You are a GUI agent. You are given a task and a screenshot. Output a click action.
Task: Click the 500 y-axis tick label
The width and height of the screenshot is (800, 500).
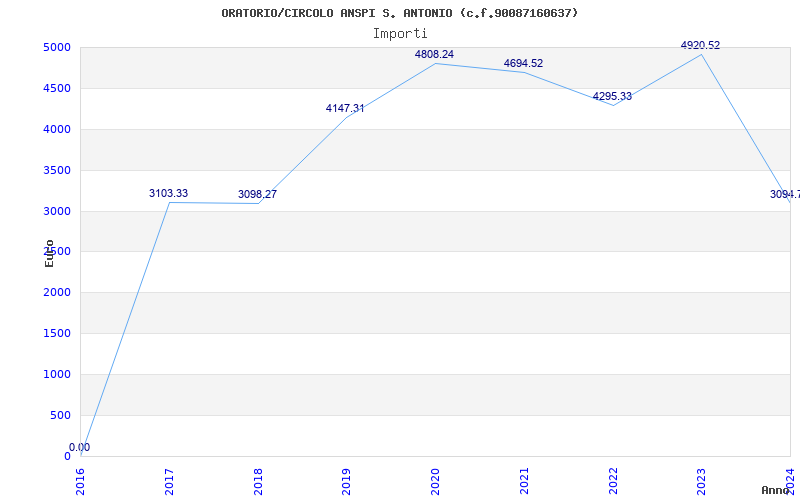(x=61, y=415)
